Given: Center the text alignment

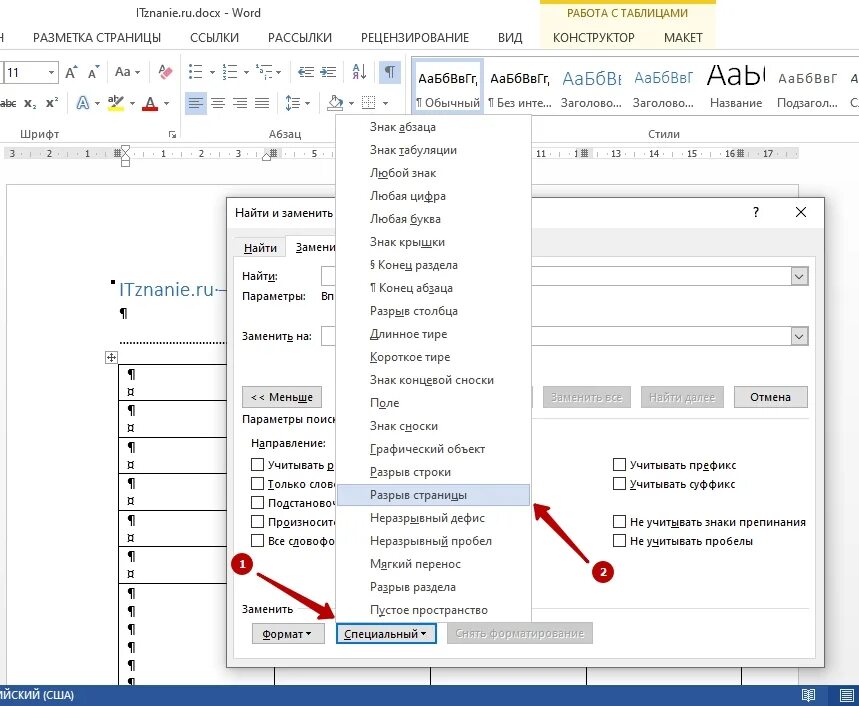Looking at the screenshot, I should (x=218, y=103).
